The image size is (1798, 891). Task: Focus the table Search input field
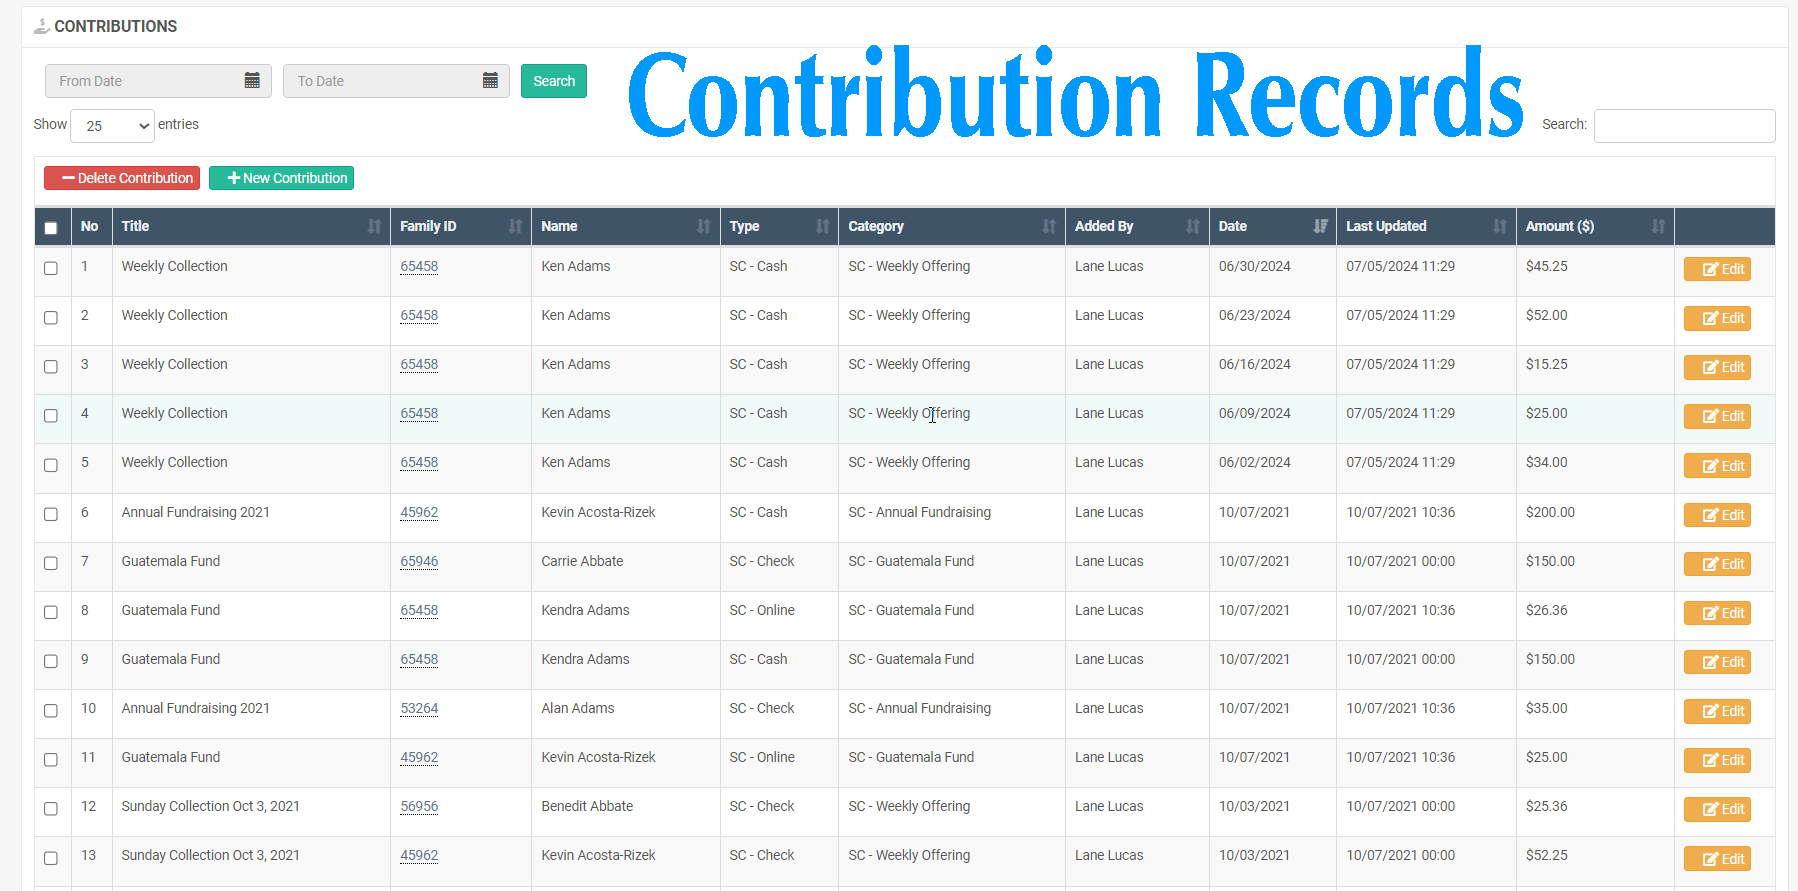pos(1684,126)
